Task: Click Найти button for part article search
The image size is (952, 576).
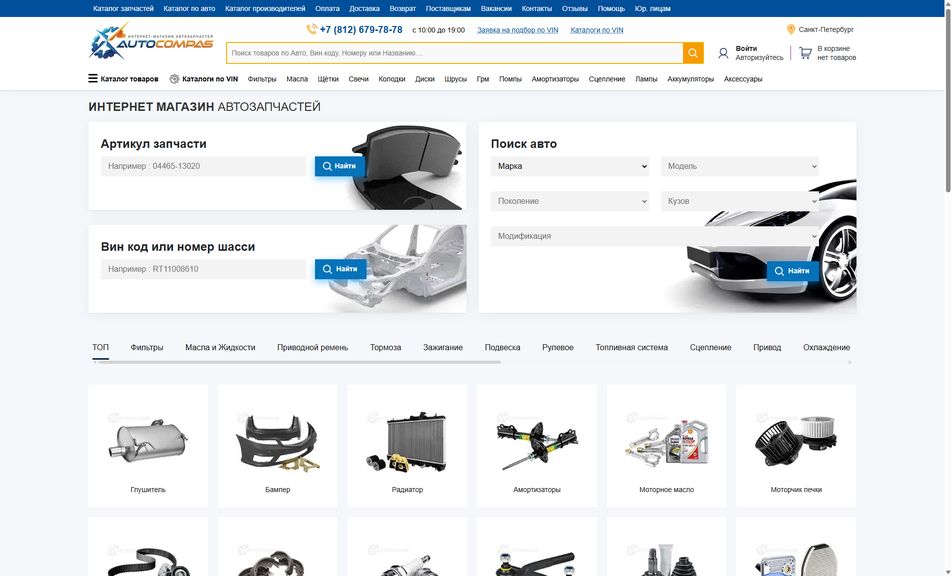Action: point(340,166)
